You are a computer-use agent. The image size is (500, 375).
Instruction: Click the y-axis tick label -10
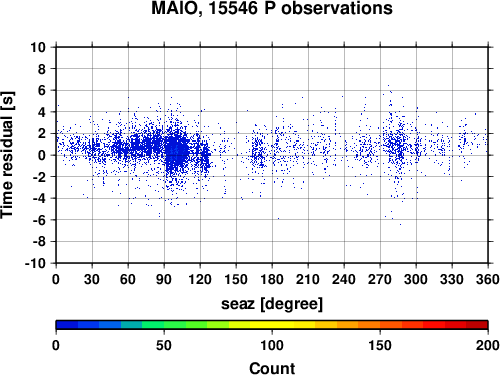(x=35, y=263)
